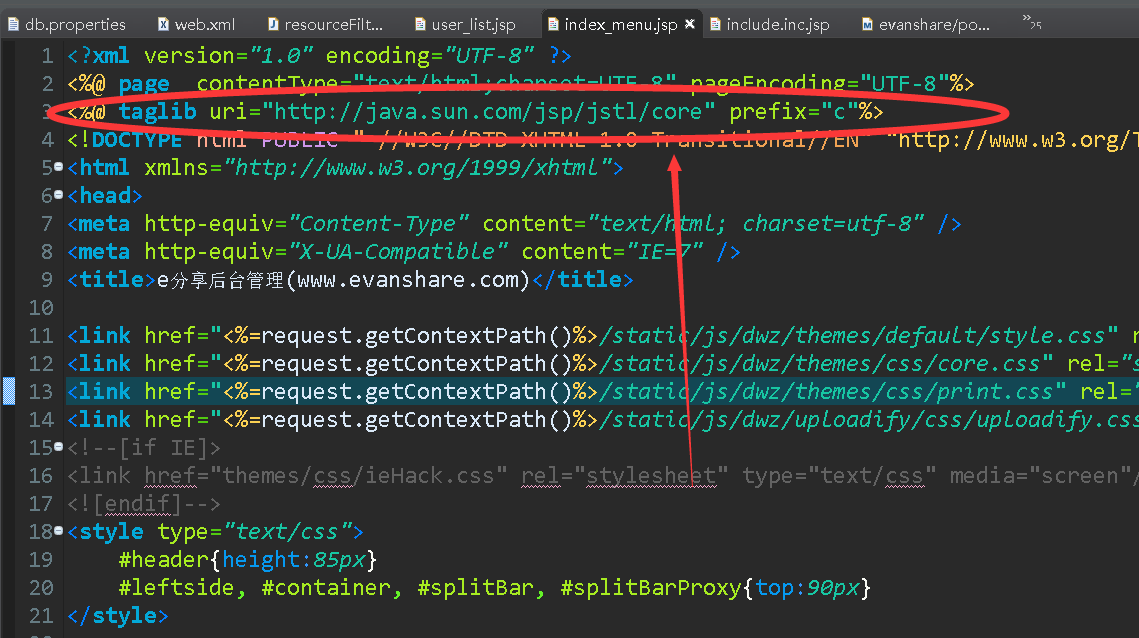Open the web.xml editor tab
The image size is (1139, 638).
[197, 24]
